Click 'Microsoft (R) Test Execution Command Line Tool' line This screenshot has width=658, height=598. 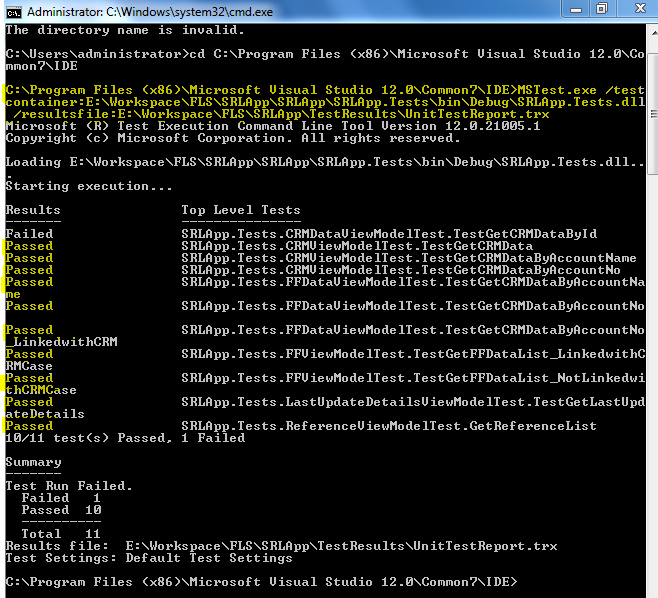[273, 126]
